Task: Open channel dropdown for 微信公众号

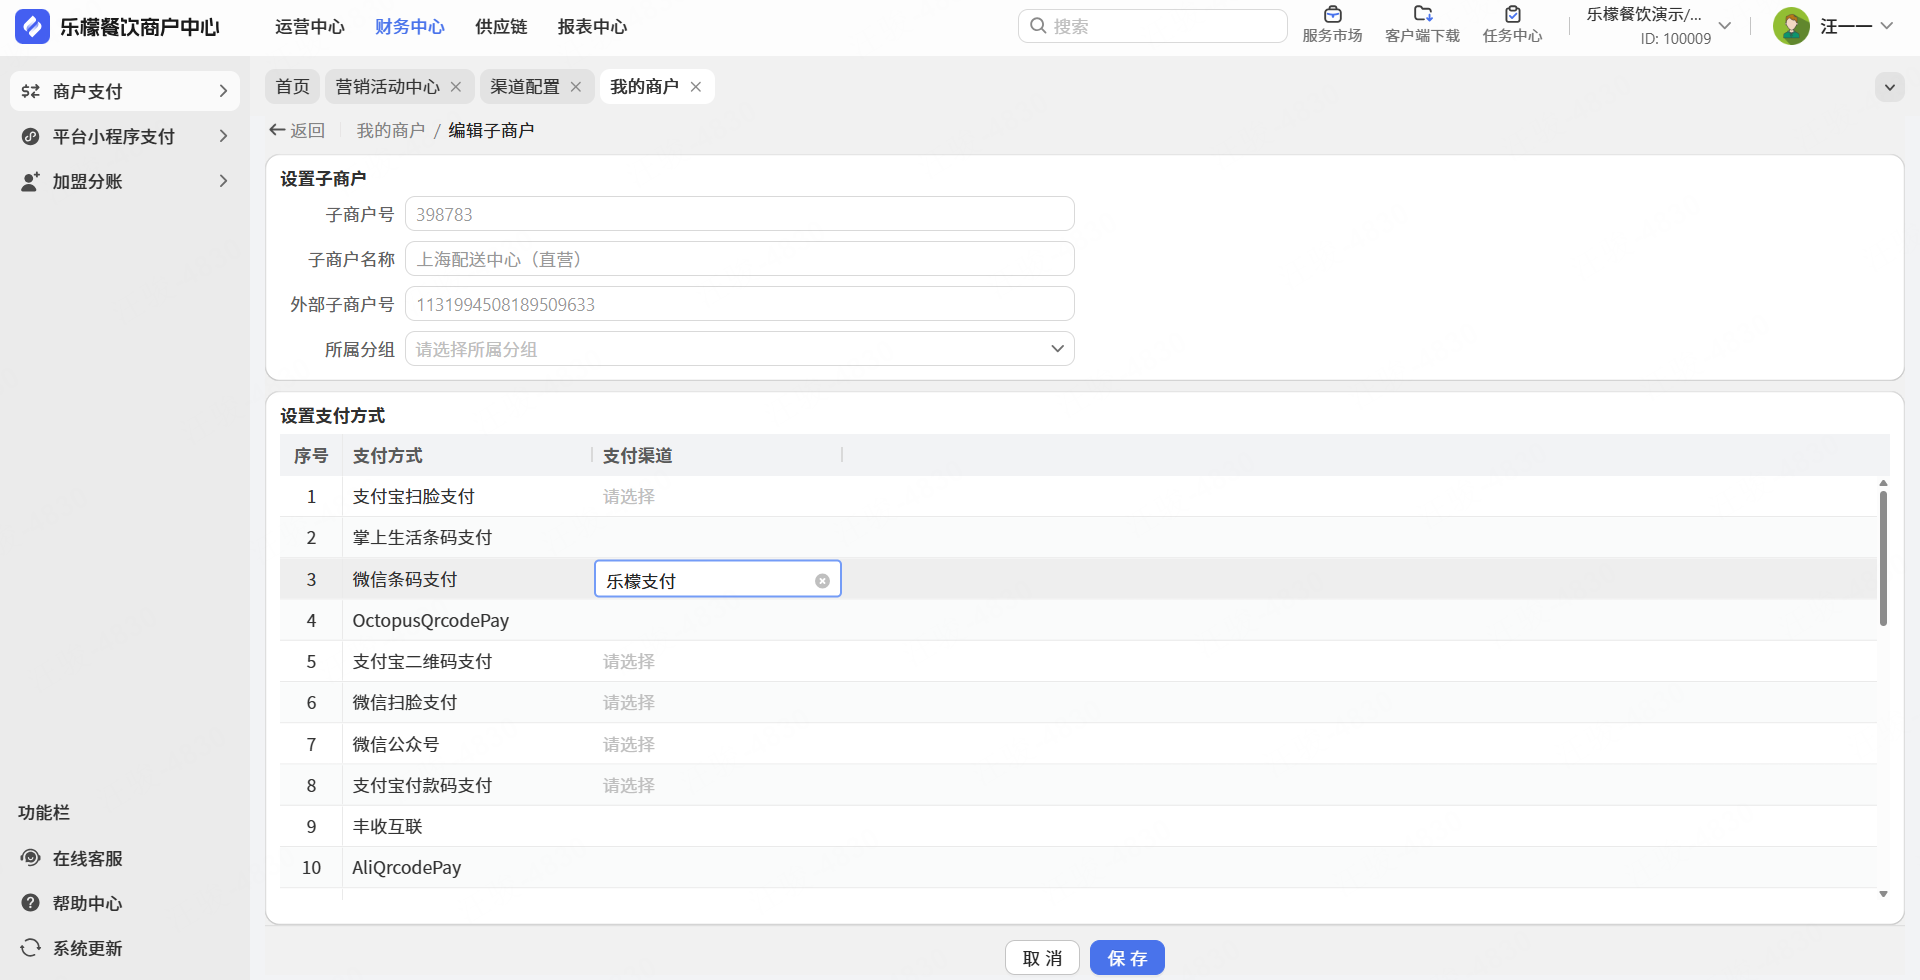Action: [x=718, y=744]
